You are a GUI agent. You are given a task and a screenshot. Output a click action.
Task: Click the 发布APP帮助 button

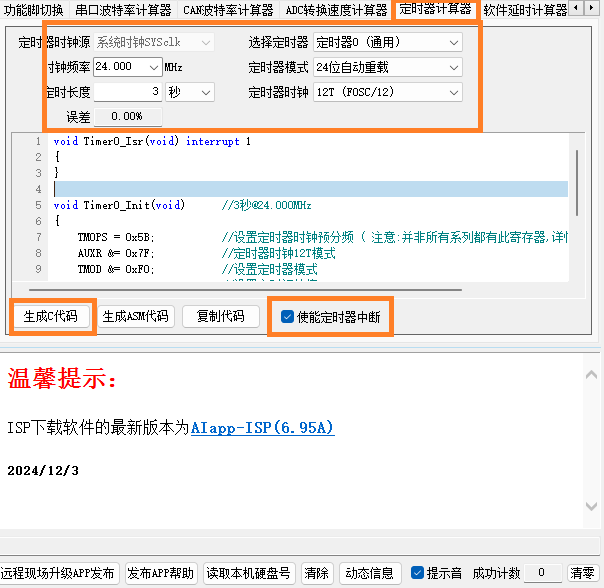(x=161, y=573)
